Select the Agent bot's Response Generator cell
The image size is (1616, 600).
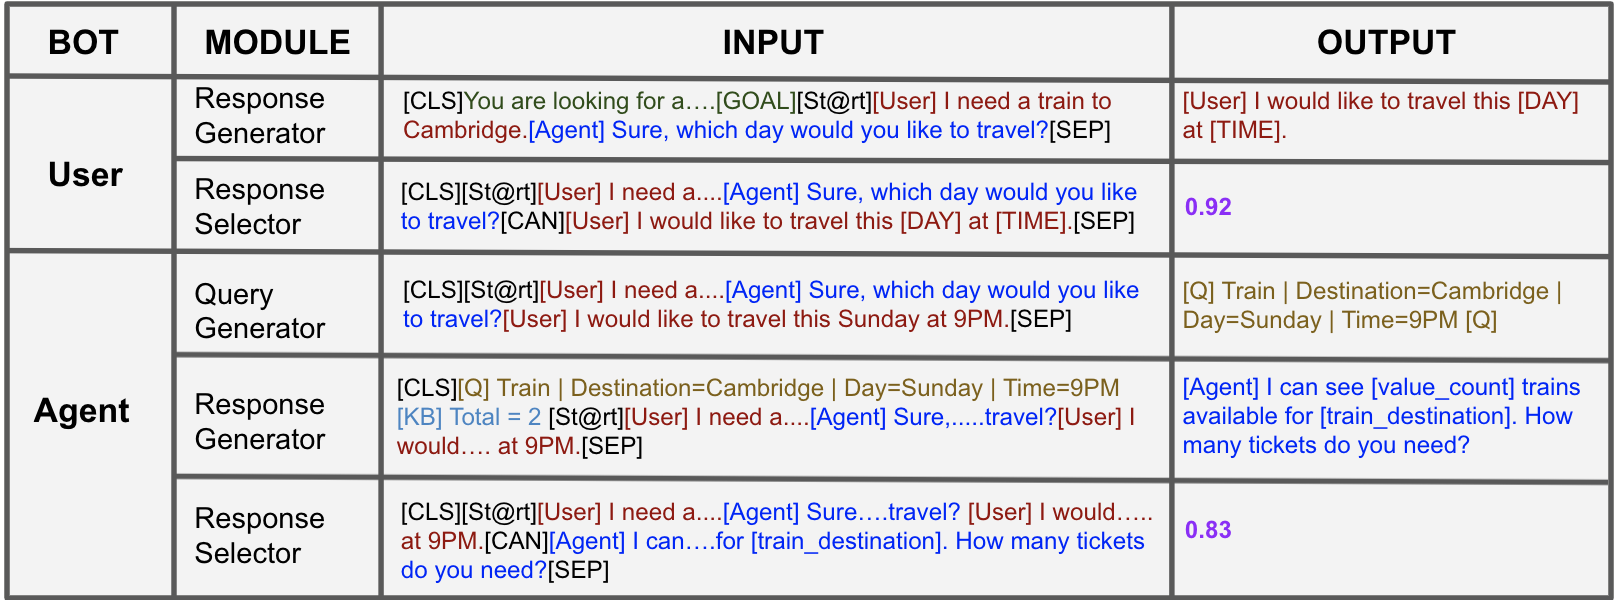click(260, 422)
